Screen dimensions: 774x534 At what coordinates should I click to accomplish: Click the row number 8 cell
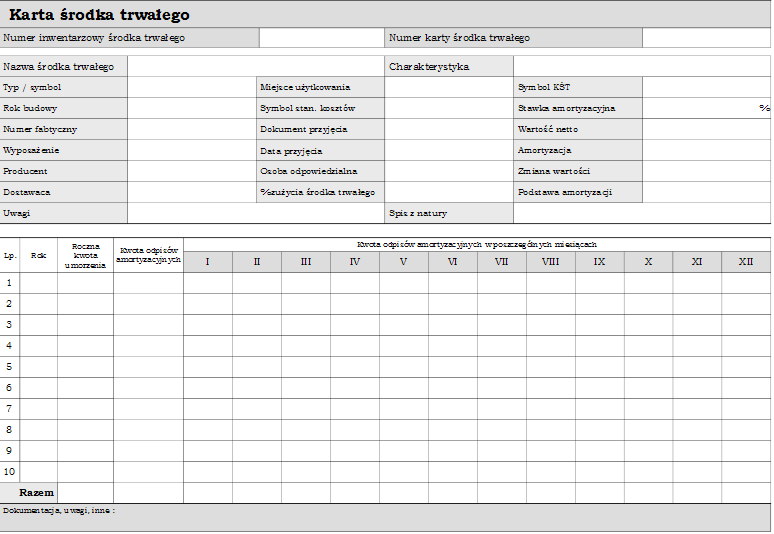10,429
